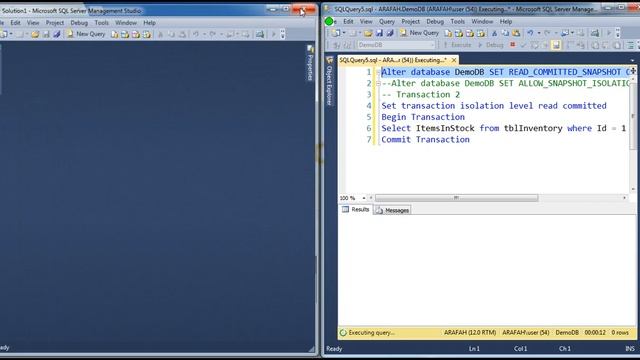Screen dimensions: 640x360
Task: Click 'Executing query...' status text
Action: 371,333
